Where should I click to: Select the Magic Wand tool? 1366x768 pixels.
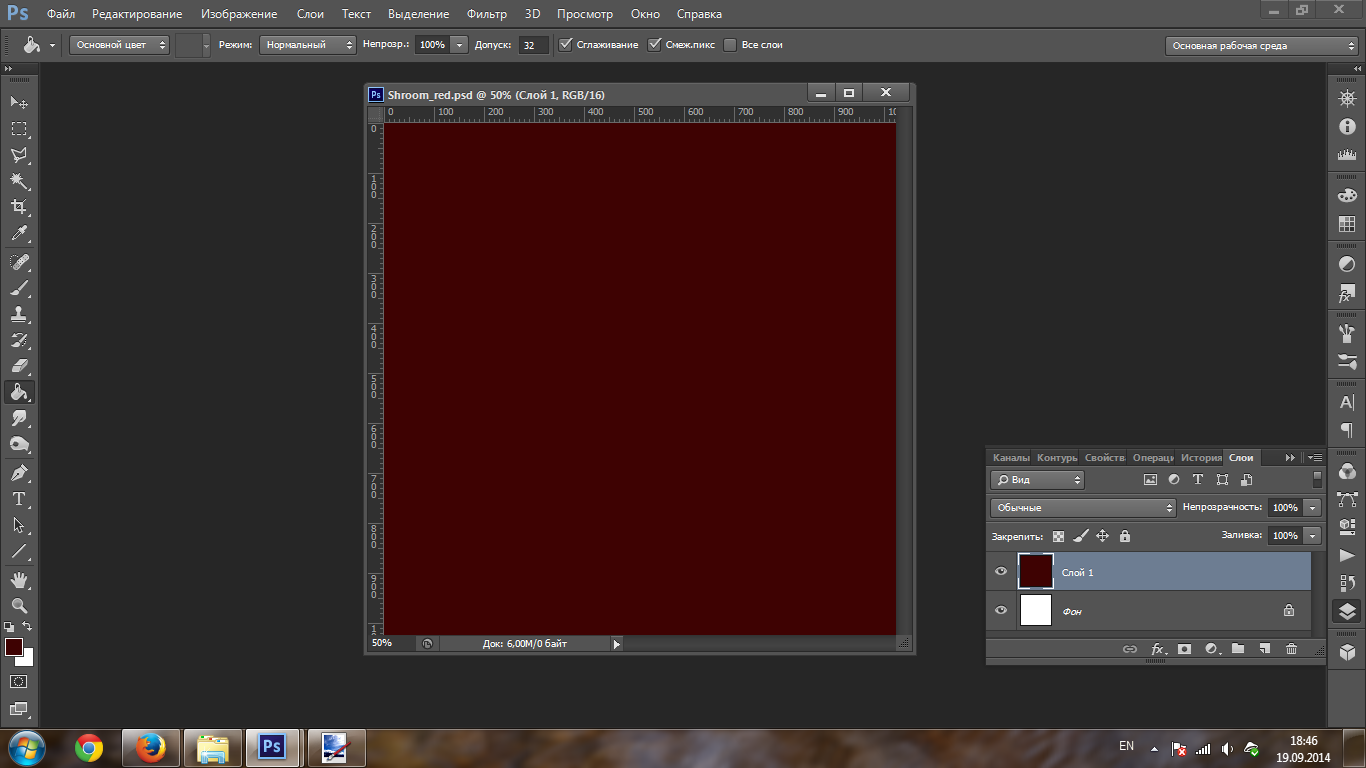19,181
